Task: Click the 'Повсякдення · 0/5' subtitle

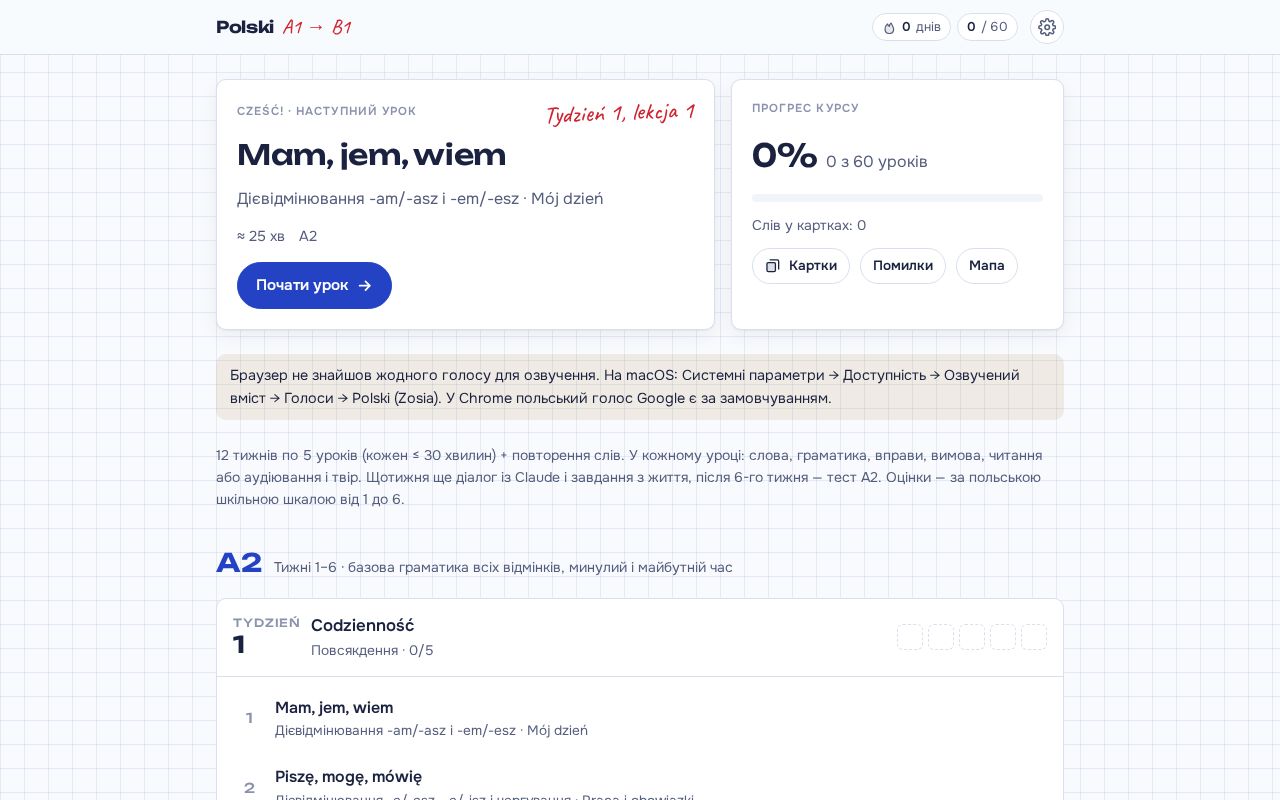Action: (372, 650)
